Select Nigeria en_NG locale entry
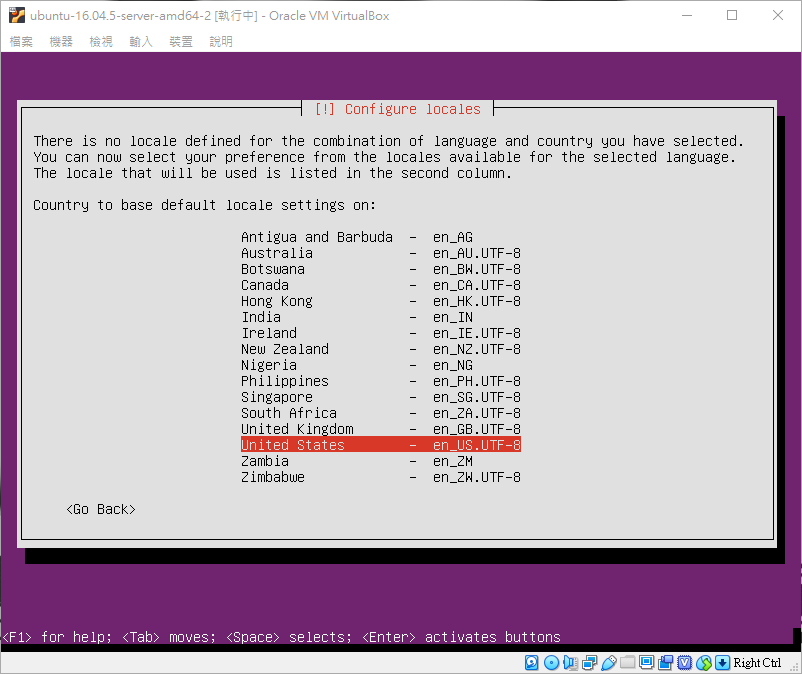802x674 pixels. pyautogui.click(x=381, y=365)
